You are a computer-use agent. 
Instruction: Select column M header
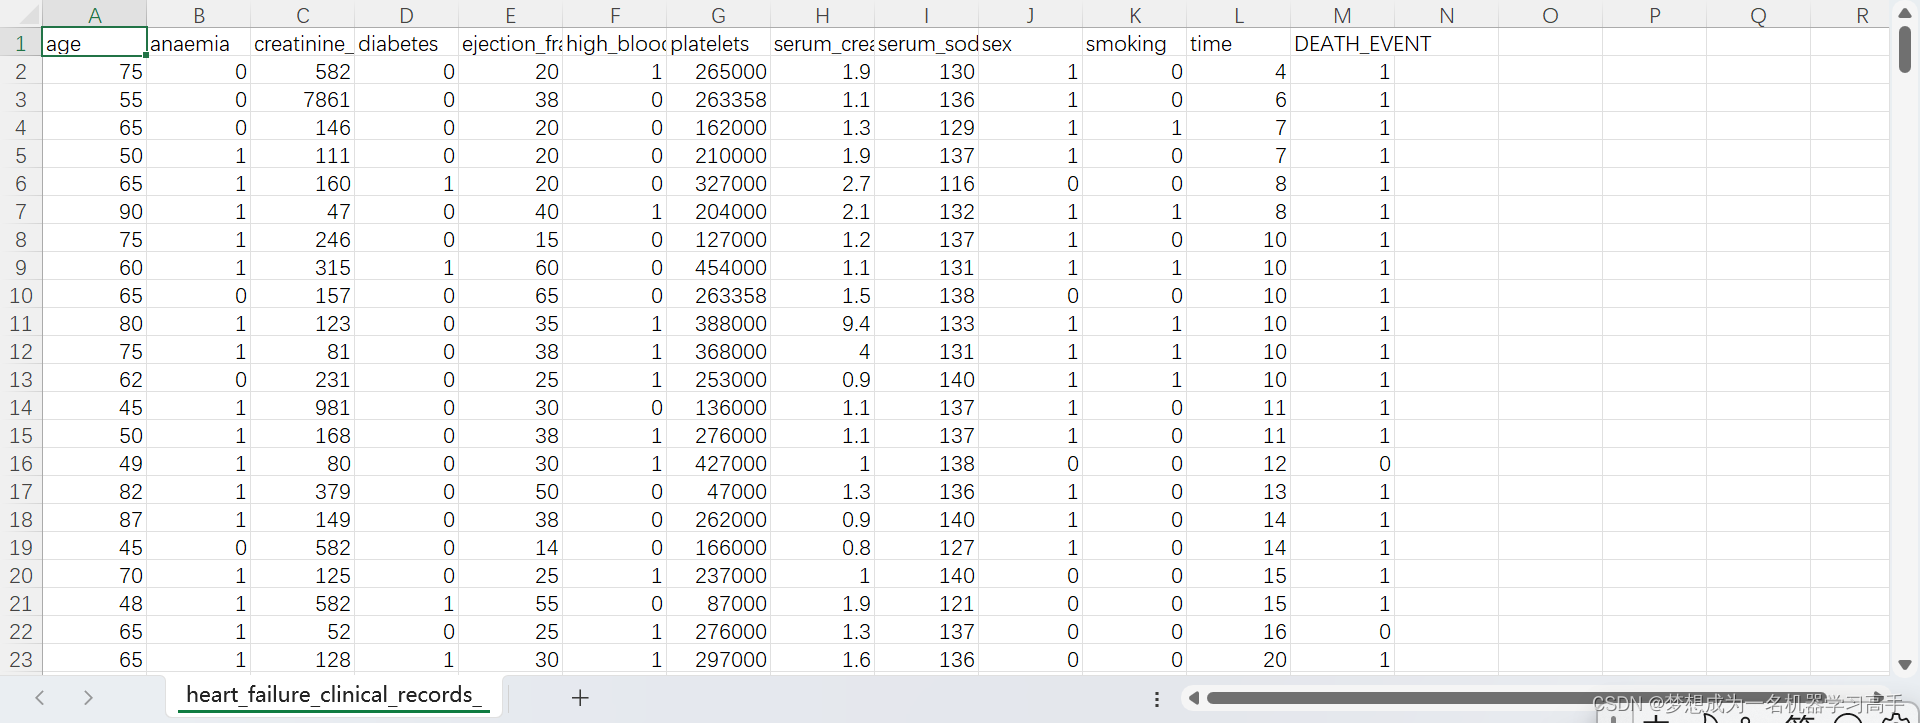pos(1342,15)
